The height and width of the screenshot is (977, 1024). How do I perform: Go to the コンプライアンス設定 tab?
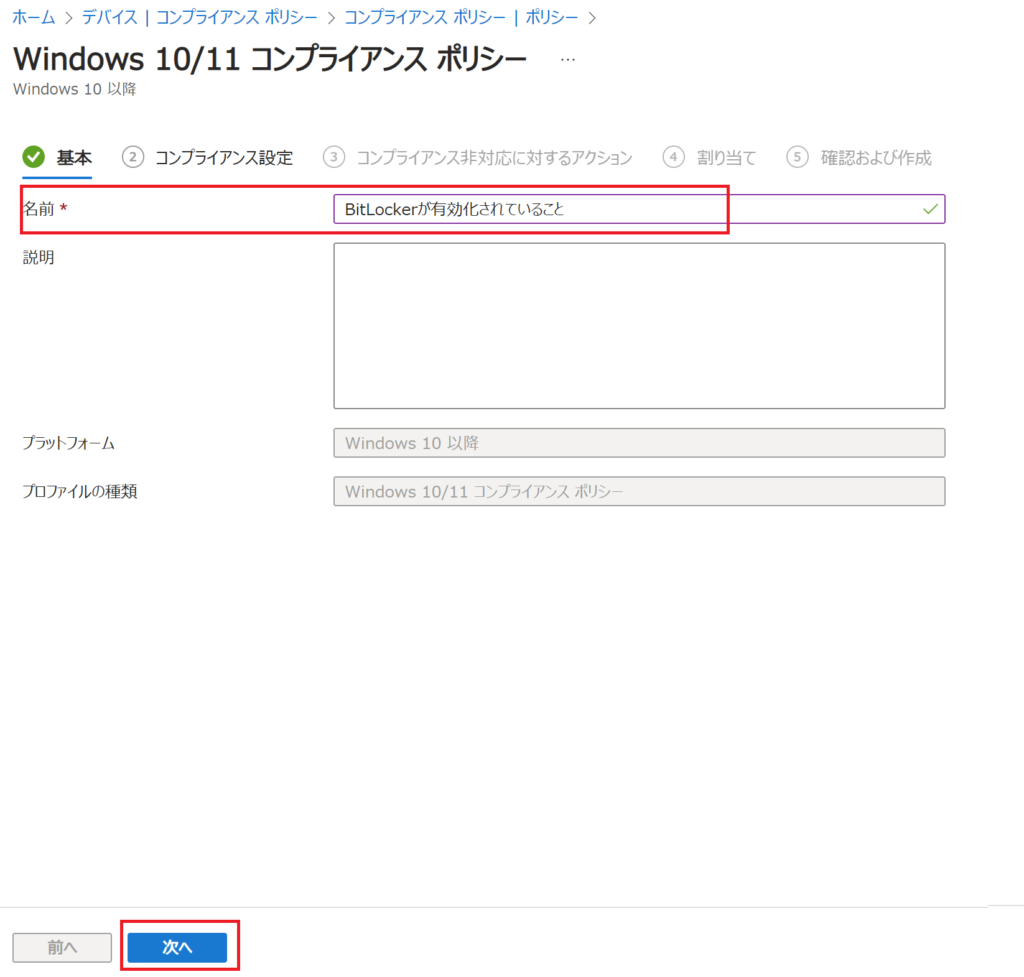[x=224, y=157]
